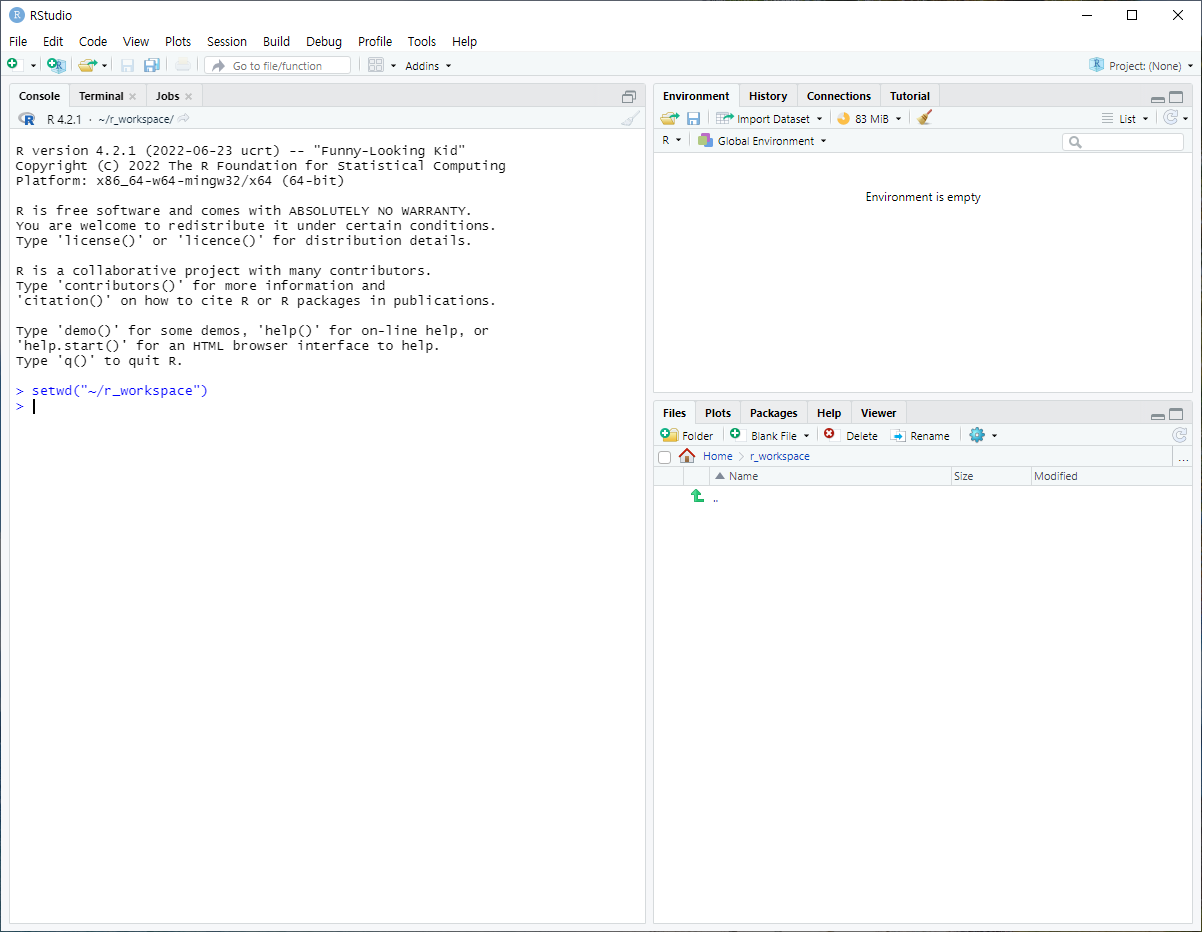Maximize the Environment pane
The height and width of the screenshot is (932, 1202).
pyautogui.click(x=1176, y=98)
